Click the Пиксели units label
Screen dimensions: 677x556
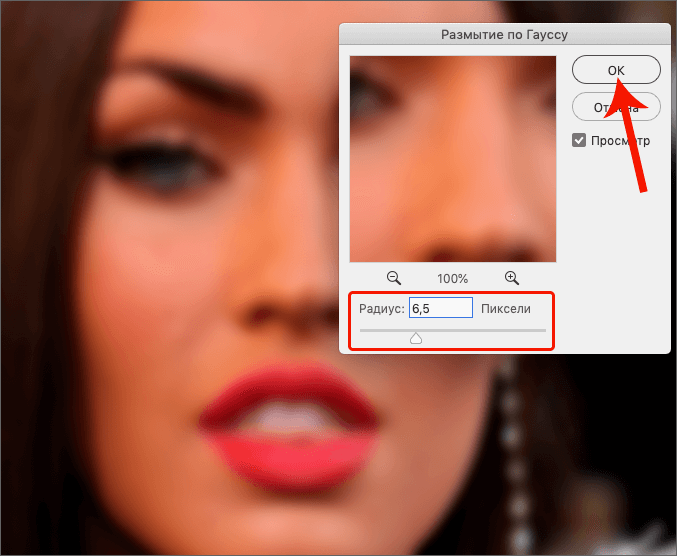tap(506, 309)
